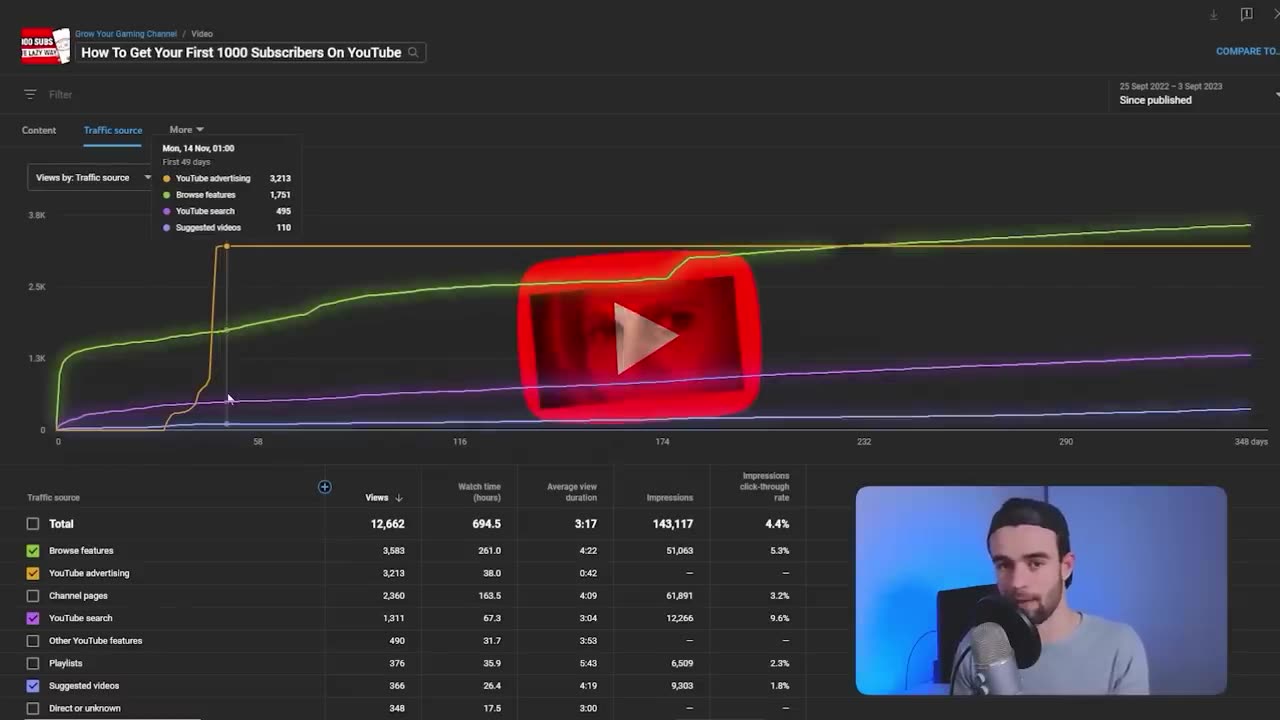Screen dimensions: 1280x720
Task: Click the download icon at top right
Action: point(1214,15)
